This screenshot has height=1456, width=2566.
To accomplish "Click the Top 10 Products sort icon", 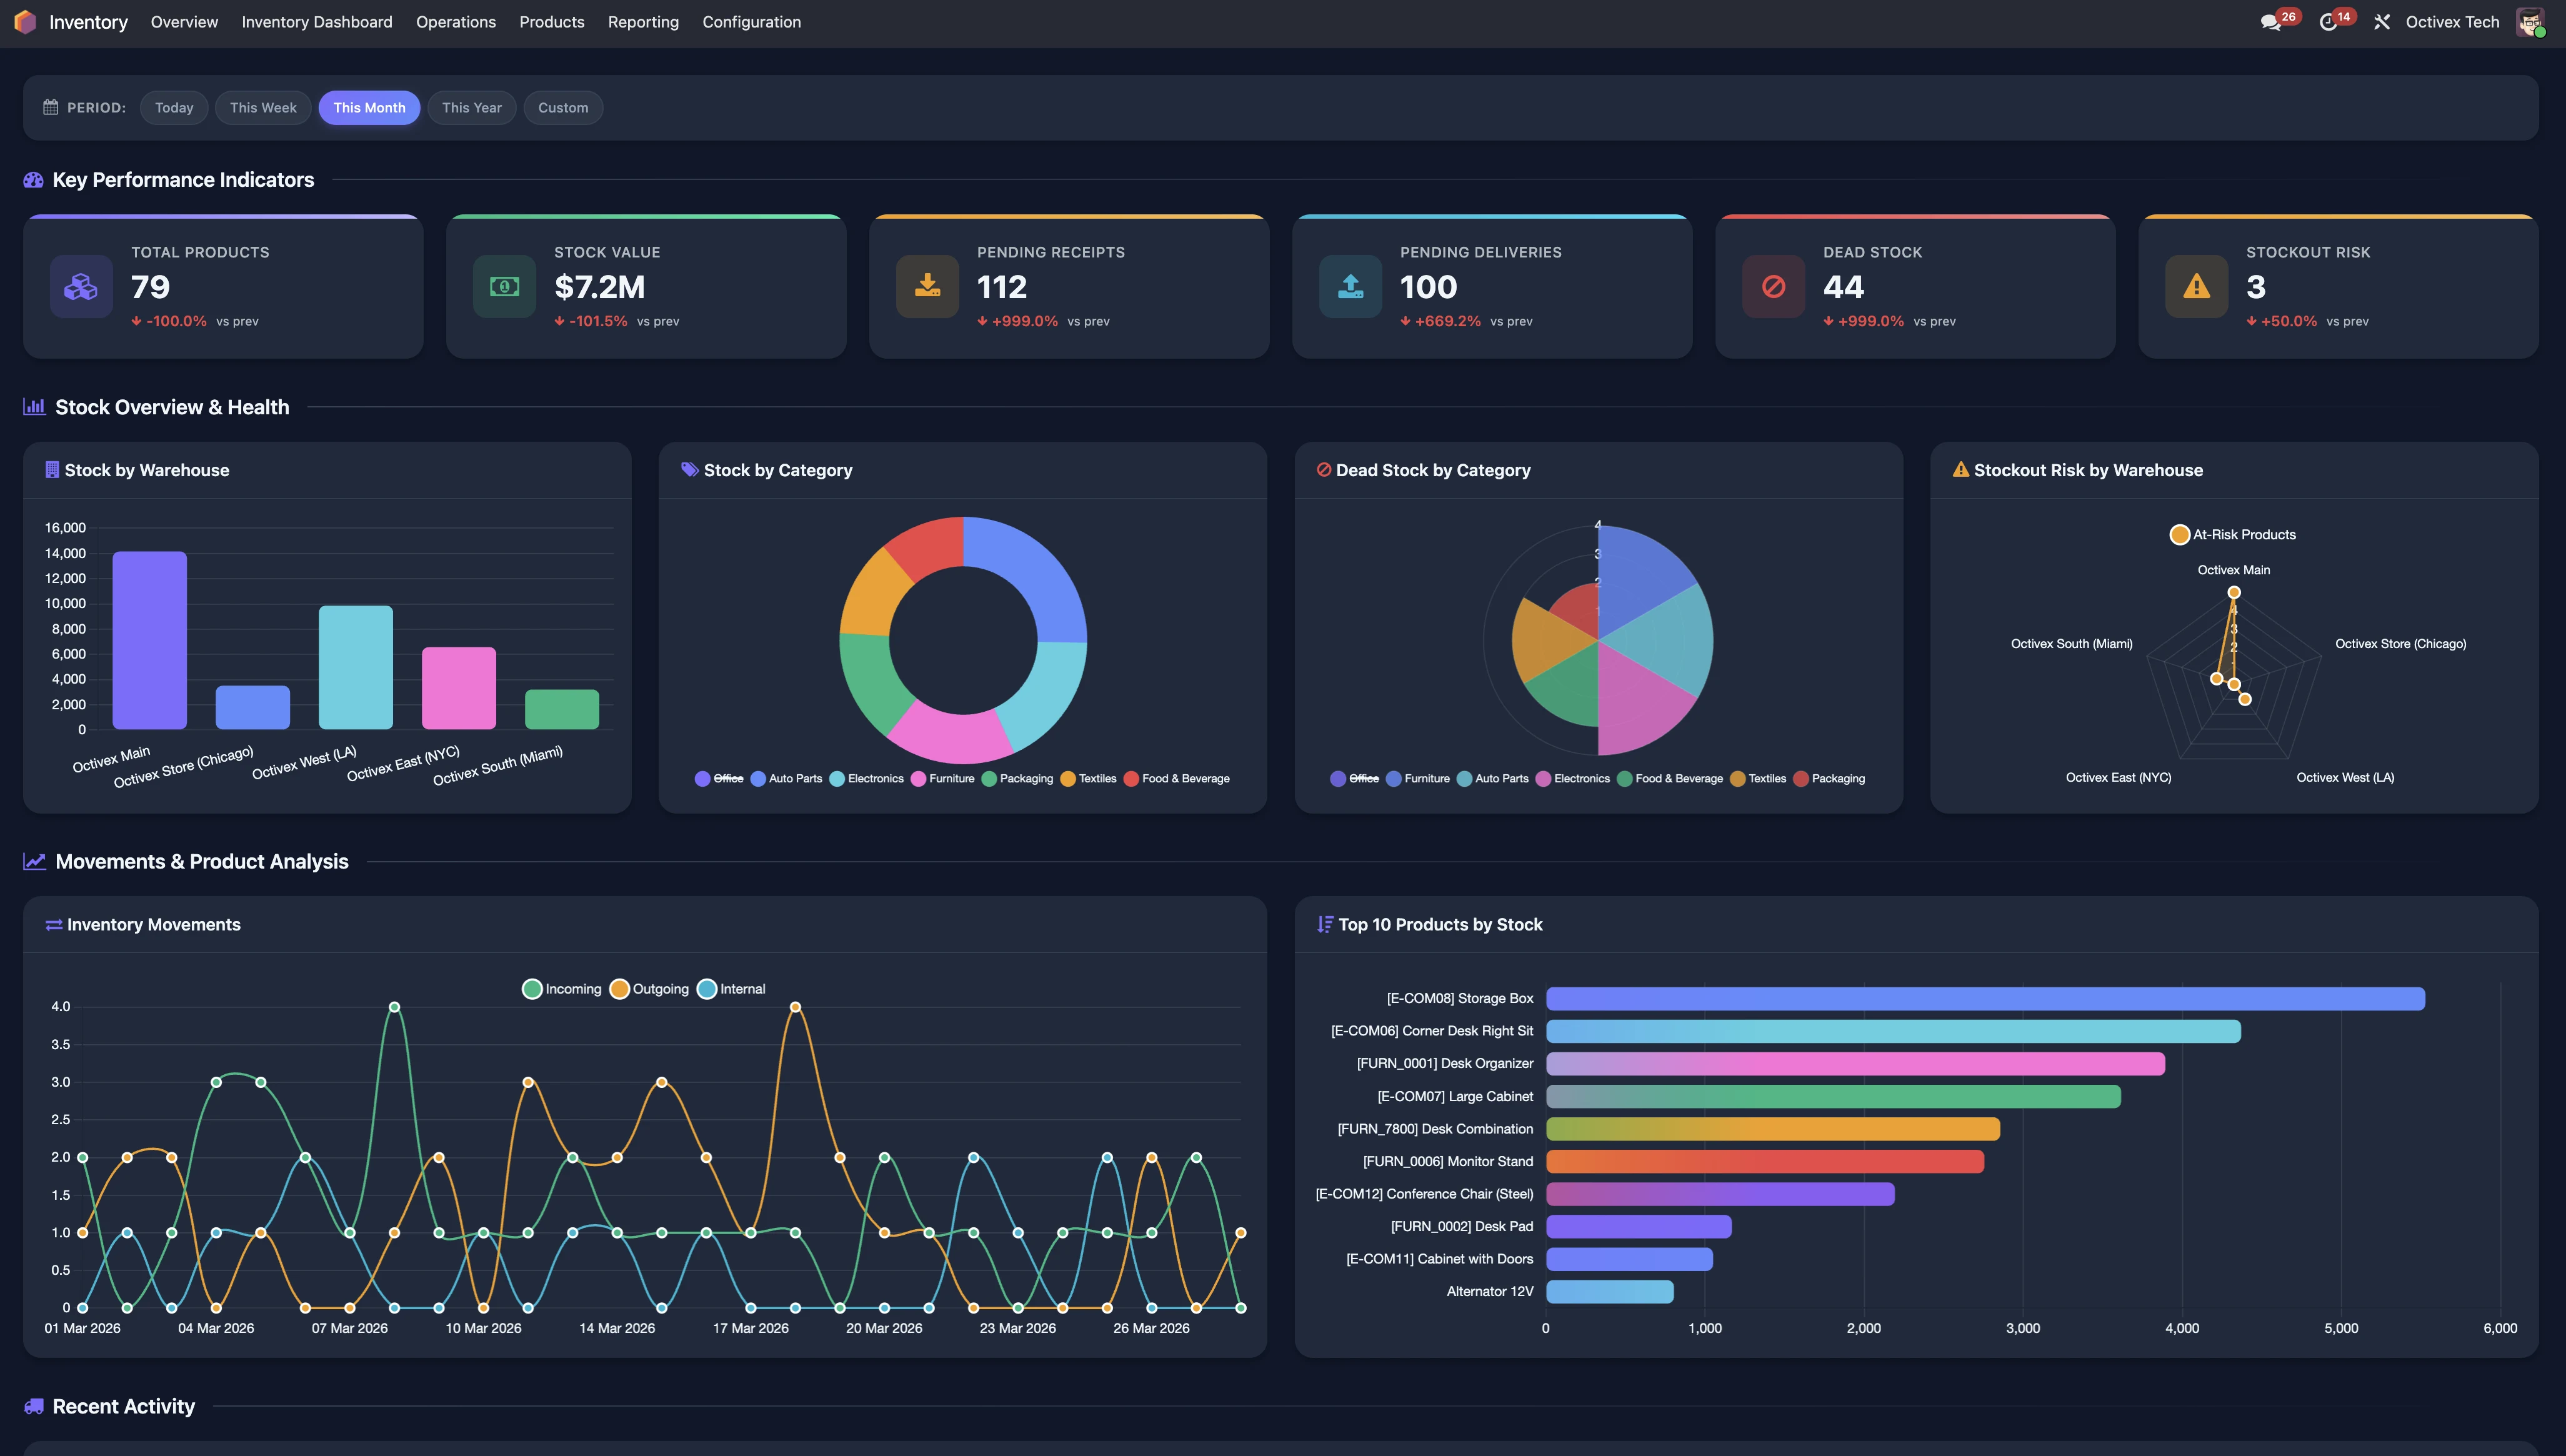I will 1325,925.
